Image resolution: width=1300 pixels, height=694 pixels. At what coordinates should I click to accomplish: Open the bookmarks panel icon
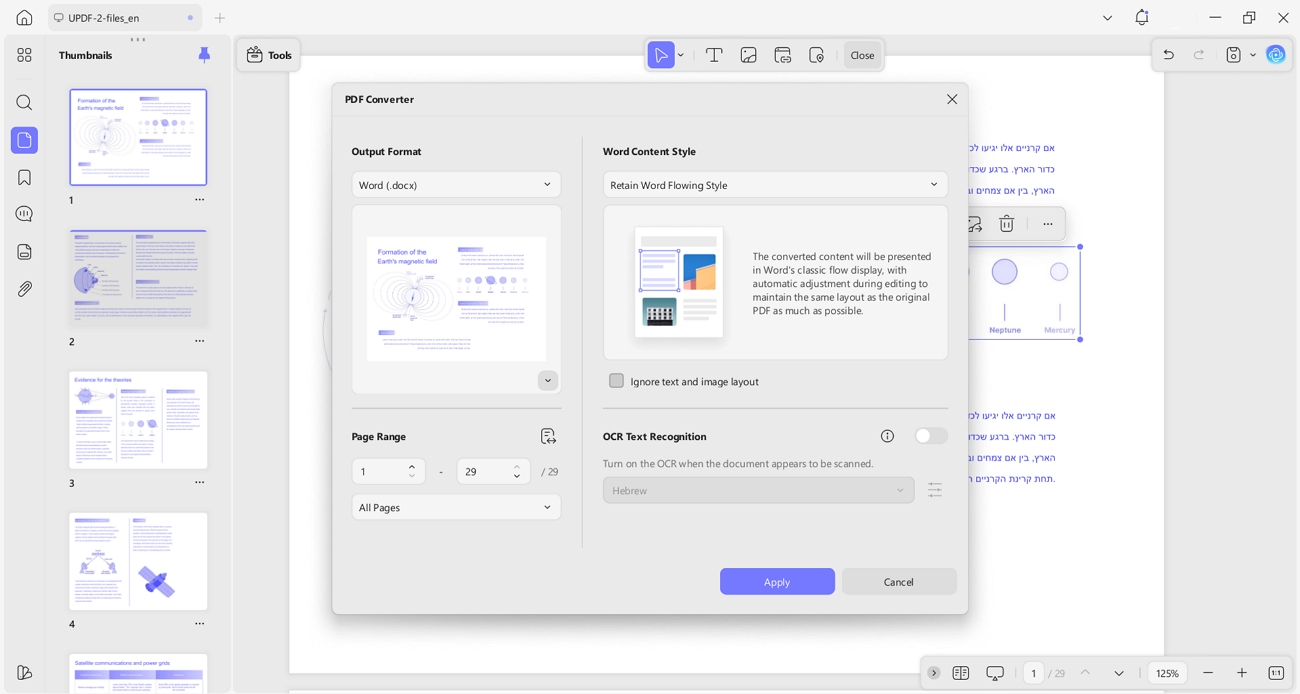(x=24, y=177)
